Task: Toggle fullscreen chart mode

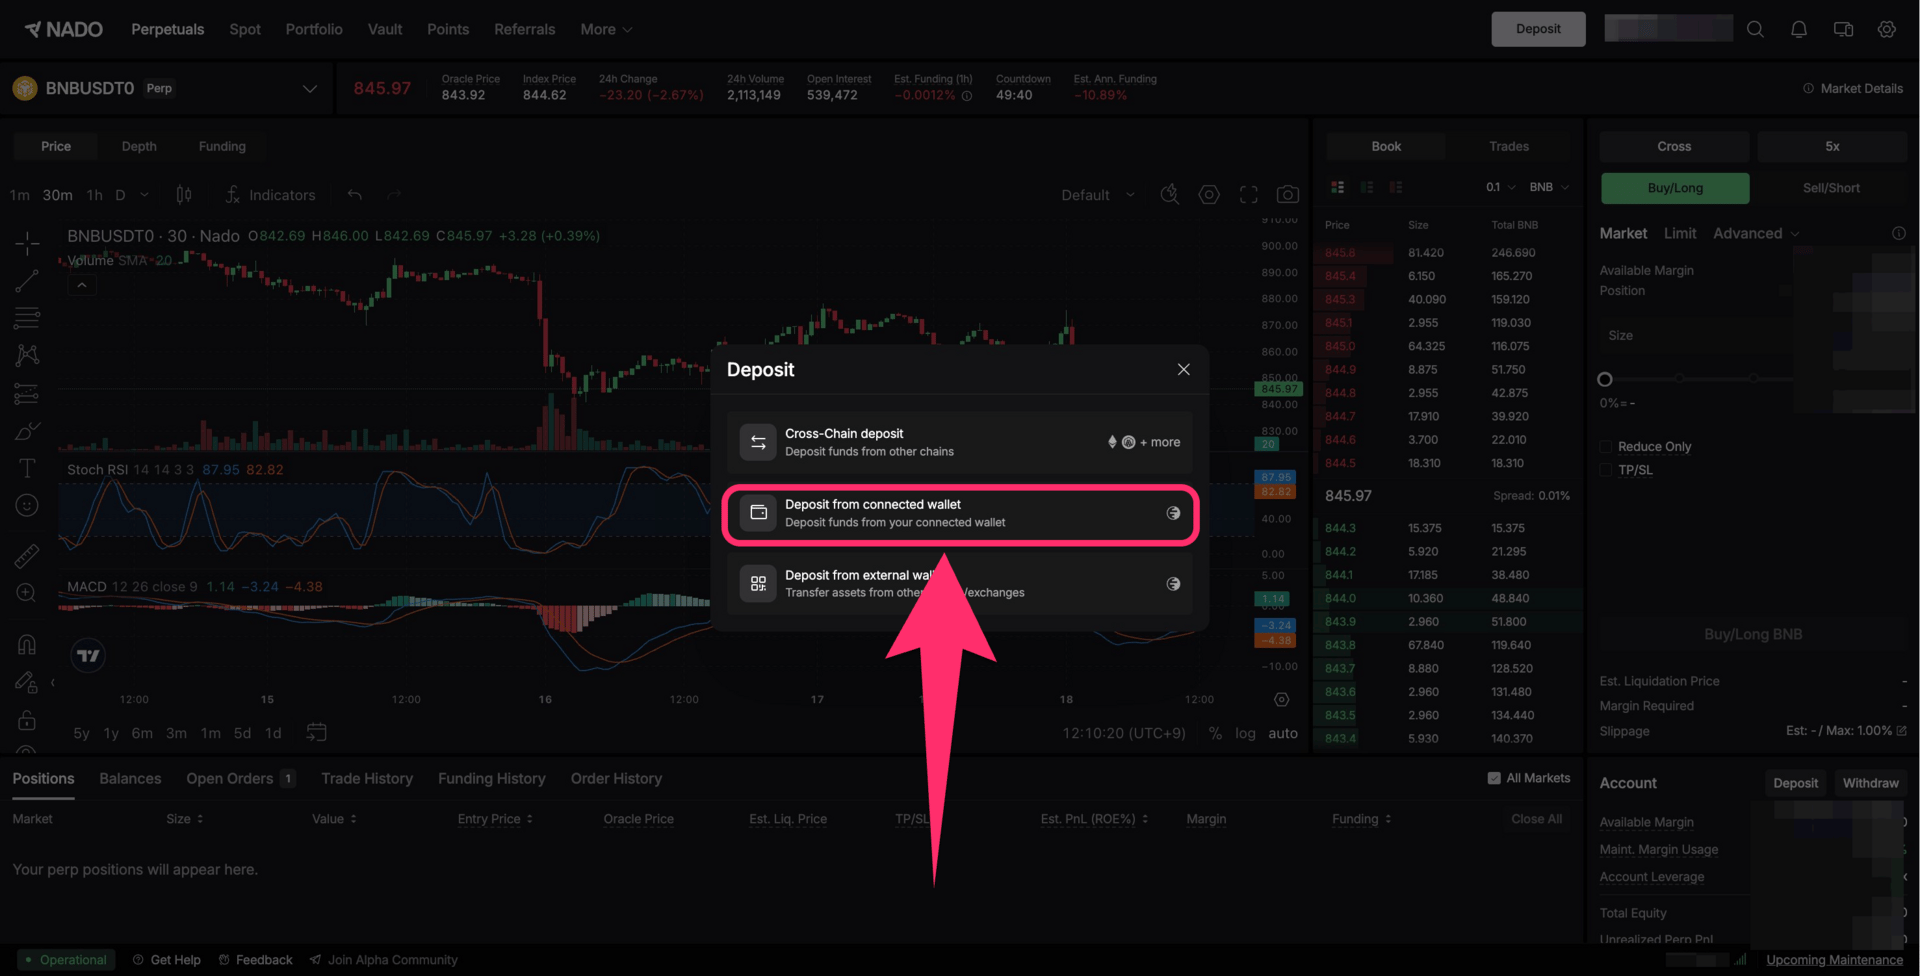Action: [x=1249, y=195]
